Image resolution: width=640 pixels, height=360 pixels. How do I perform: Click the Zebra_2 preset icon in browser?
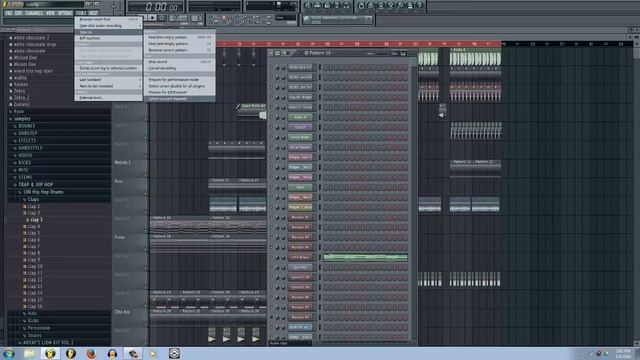click(x=11, y=98)
